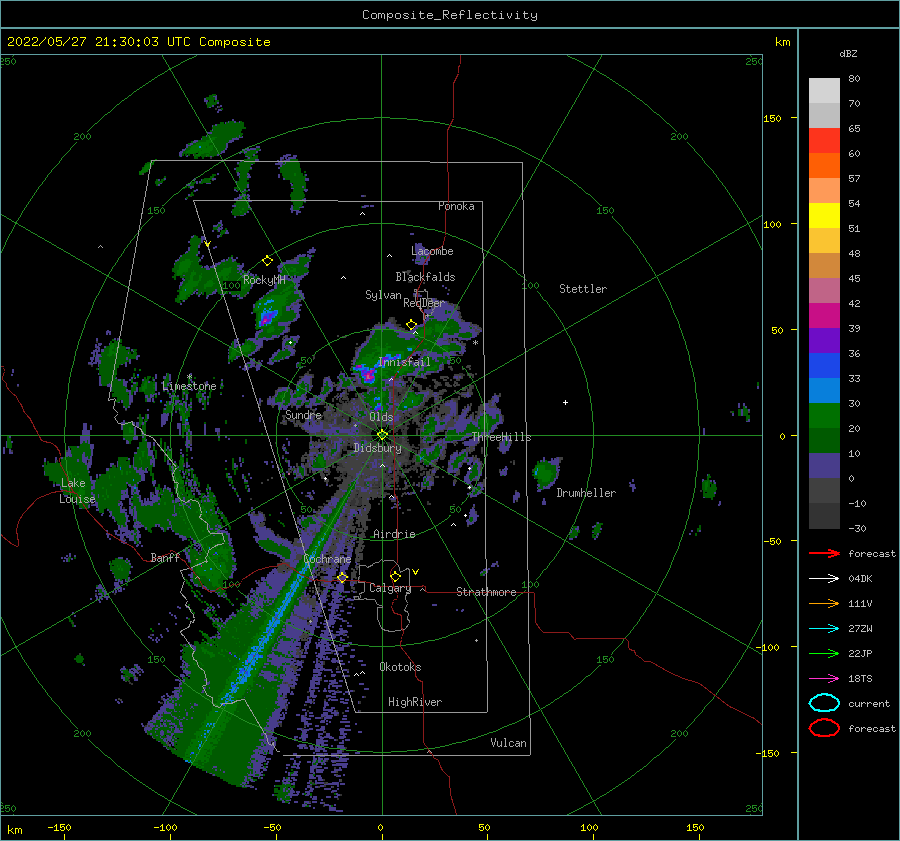Select yellow swatch between 54 and 51 dBZ
900x841 pixels.
click(x=824, y=215)
